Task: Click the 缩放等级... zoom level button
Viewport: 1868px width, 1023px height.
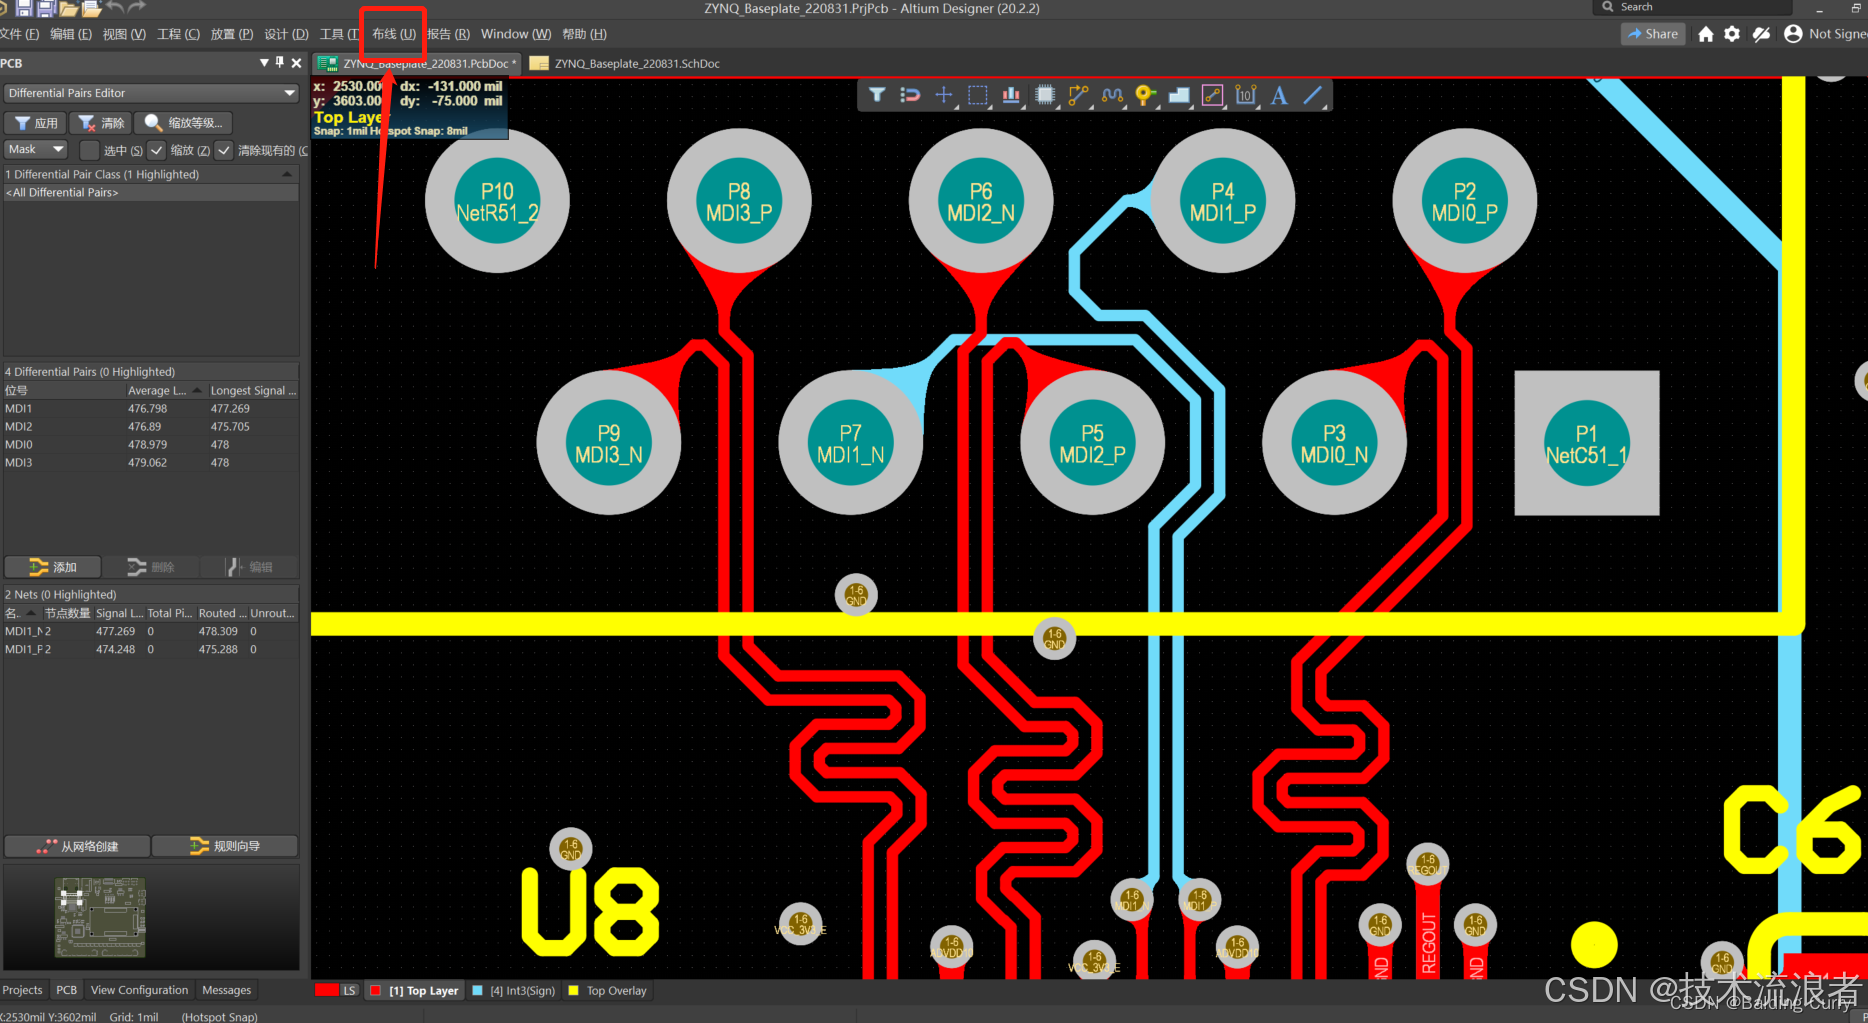Action: pyautogui.click(x=183, y=123)
